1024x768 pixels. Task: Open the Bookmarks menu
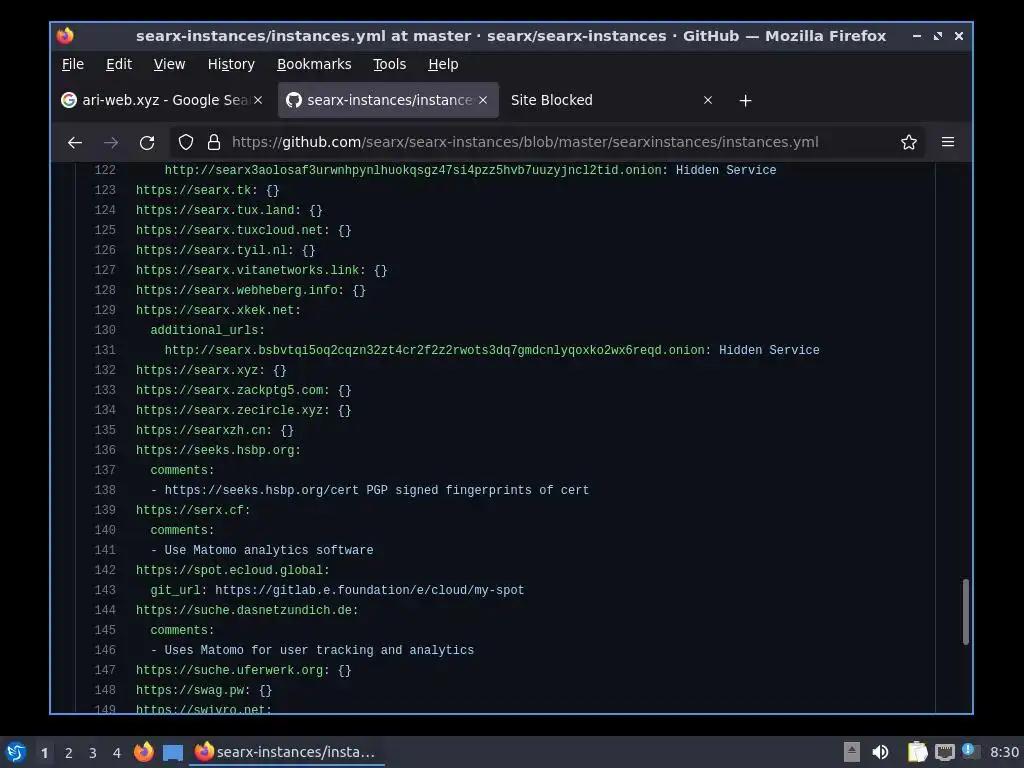(x=314, y=64)
